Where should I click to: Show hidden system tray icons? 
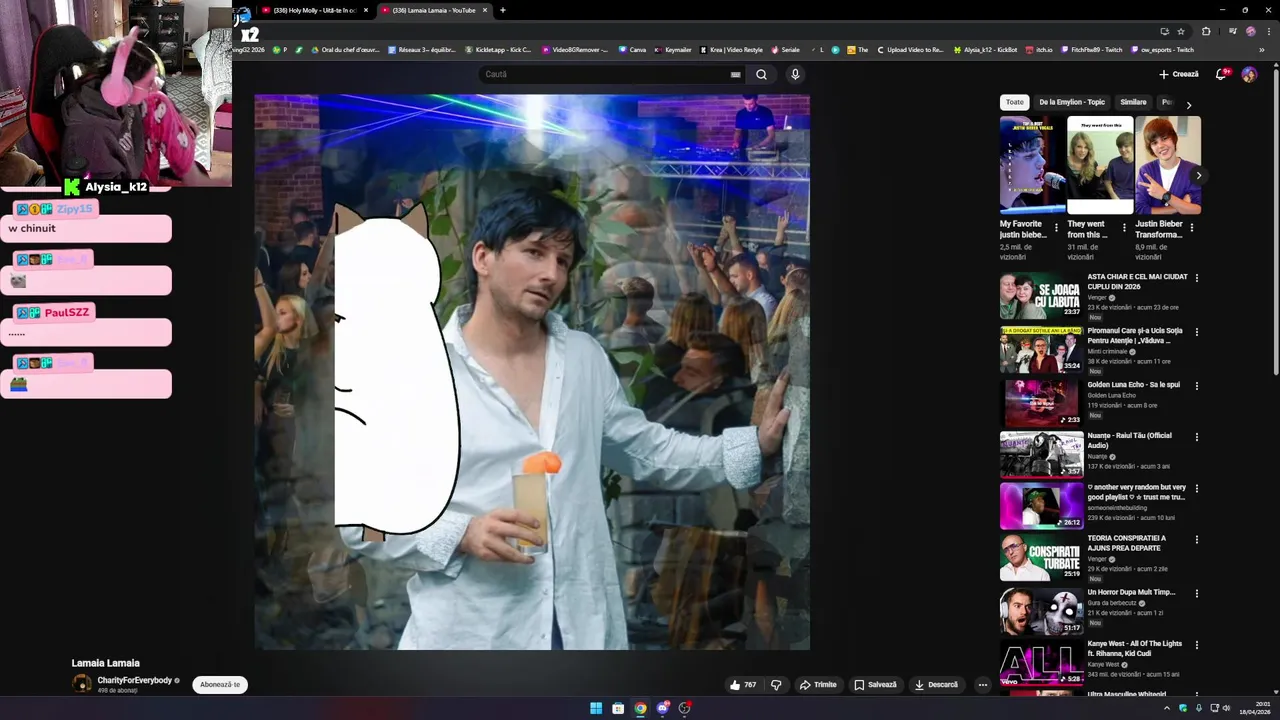1166,708
